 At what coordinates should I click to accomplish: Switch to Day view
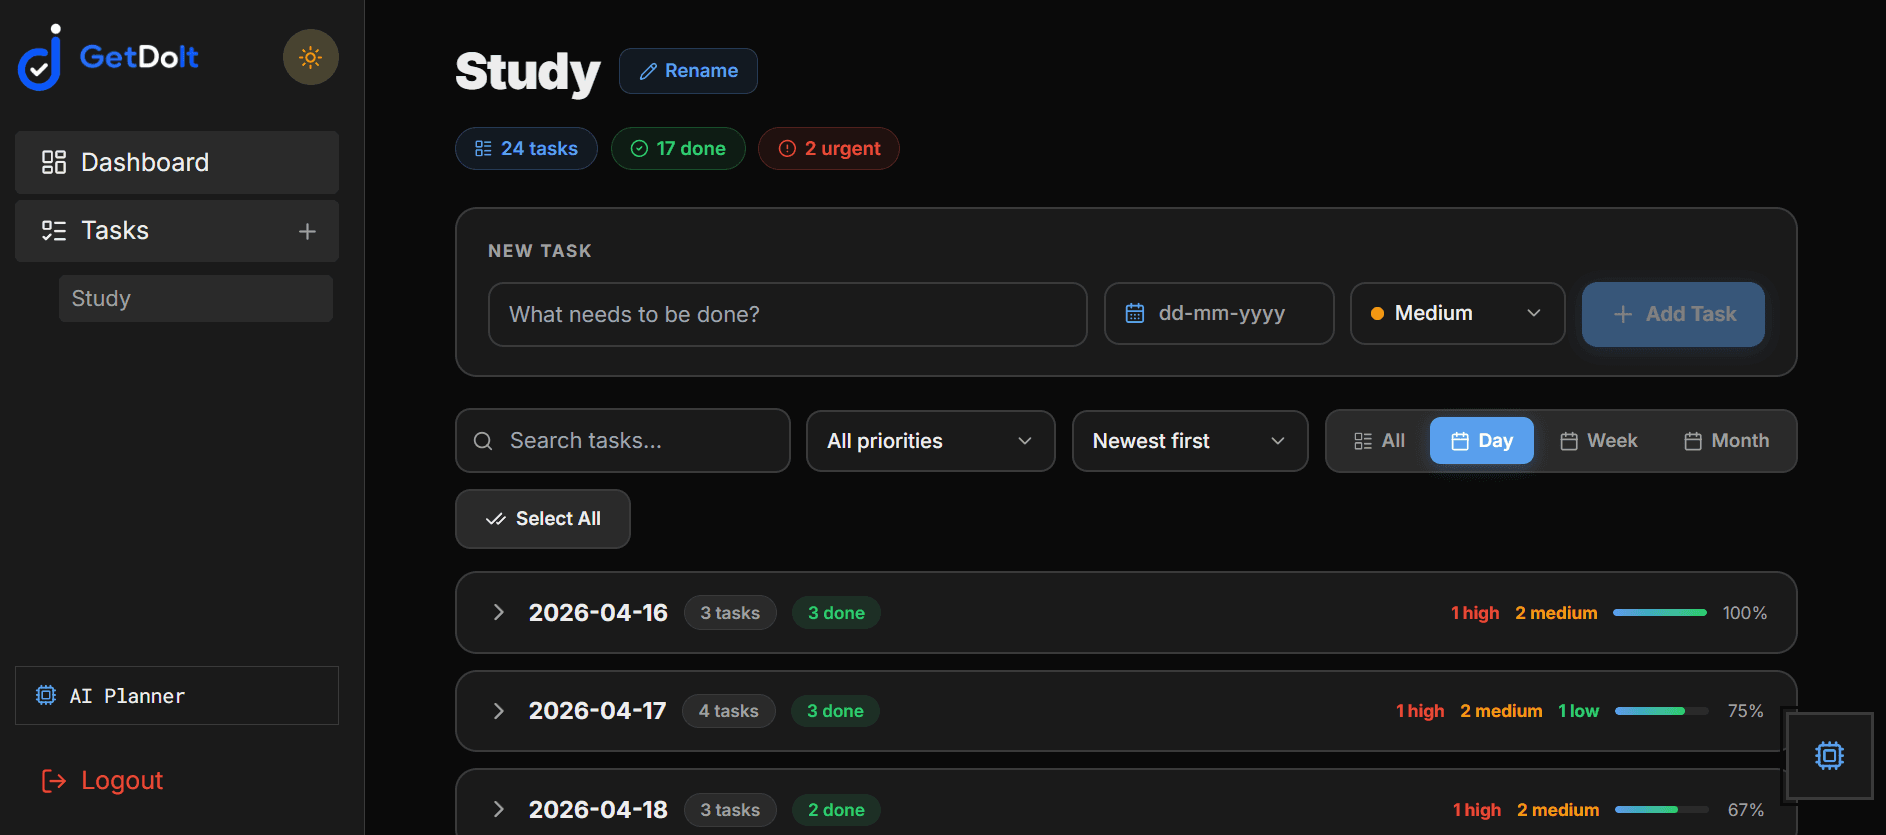[1481, 441]
